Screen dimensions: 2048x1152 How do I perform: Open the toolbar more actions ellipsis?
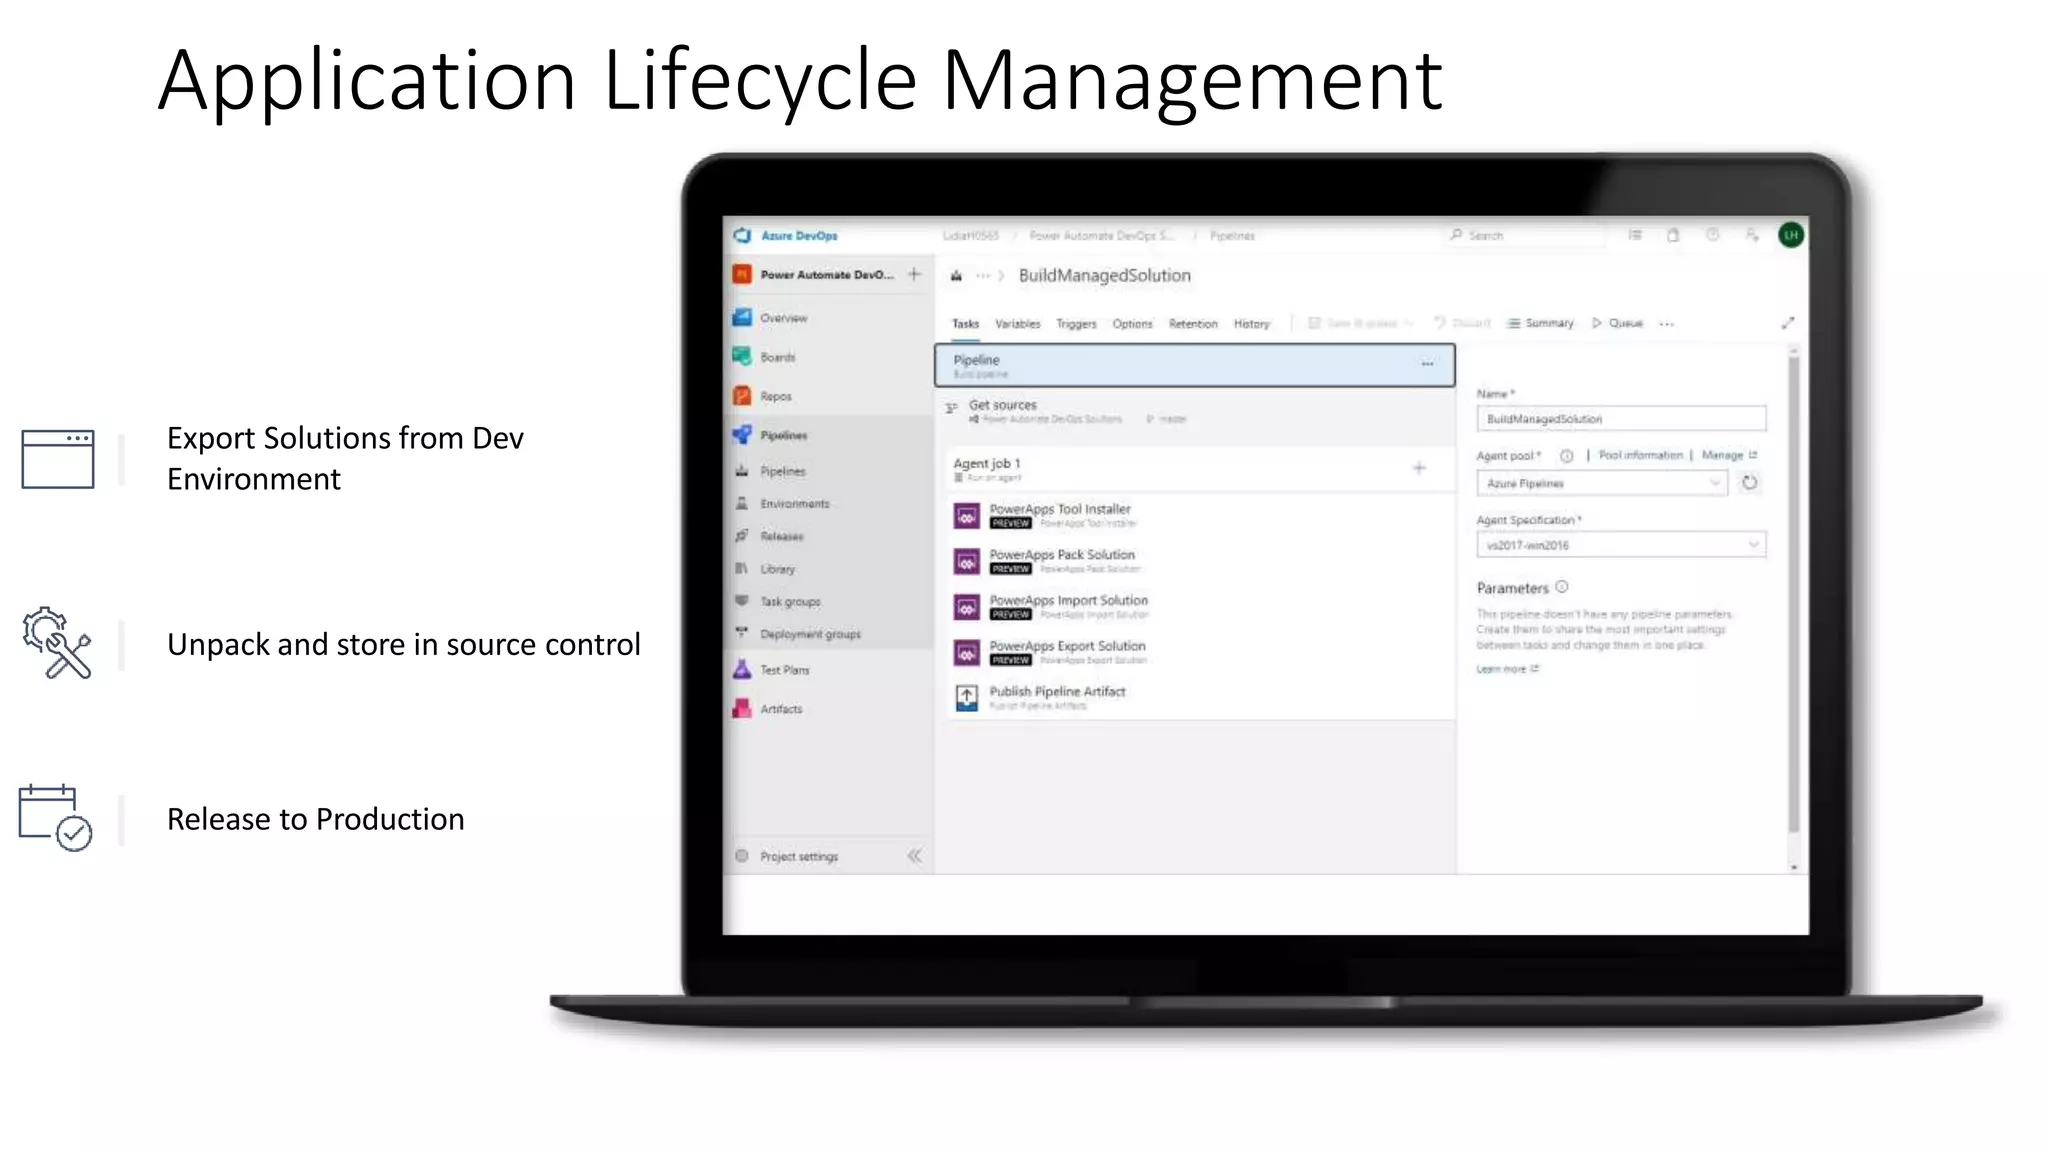point(1666,324)
